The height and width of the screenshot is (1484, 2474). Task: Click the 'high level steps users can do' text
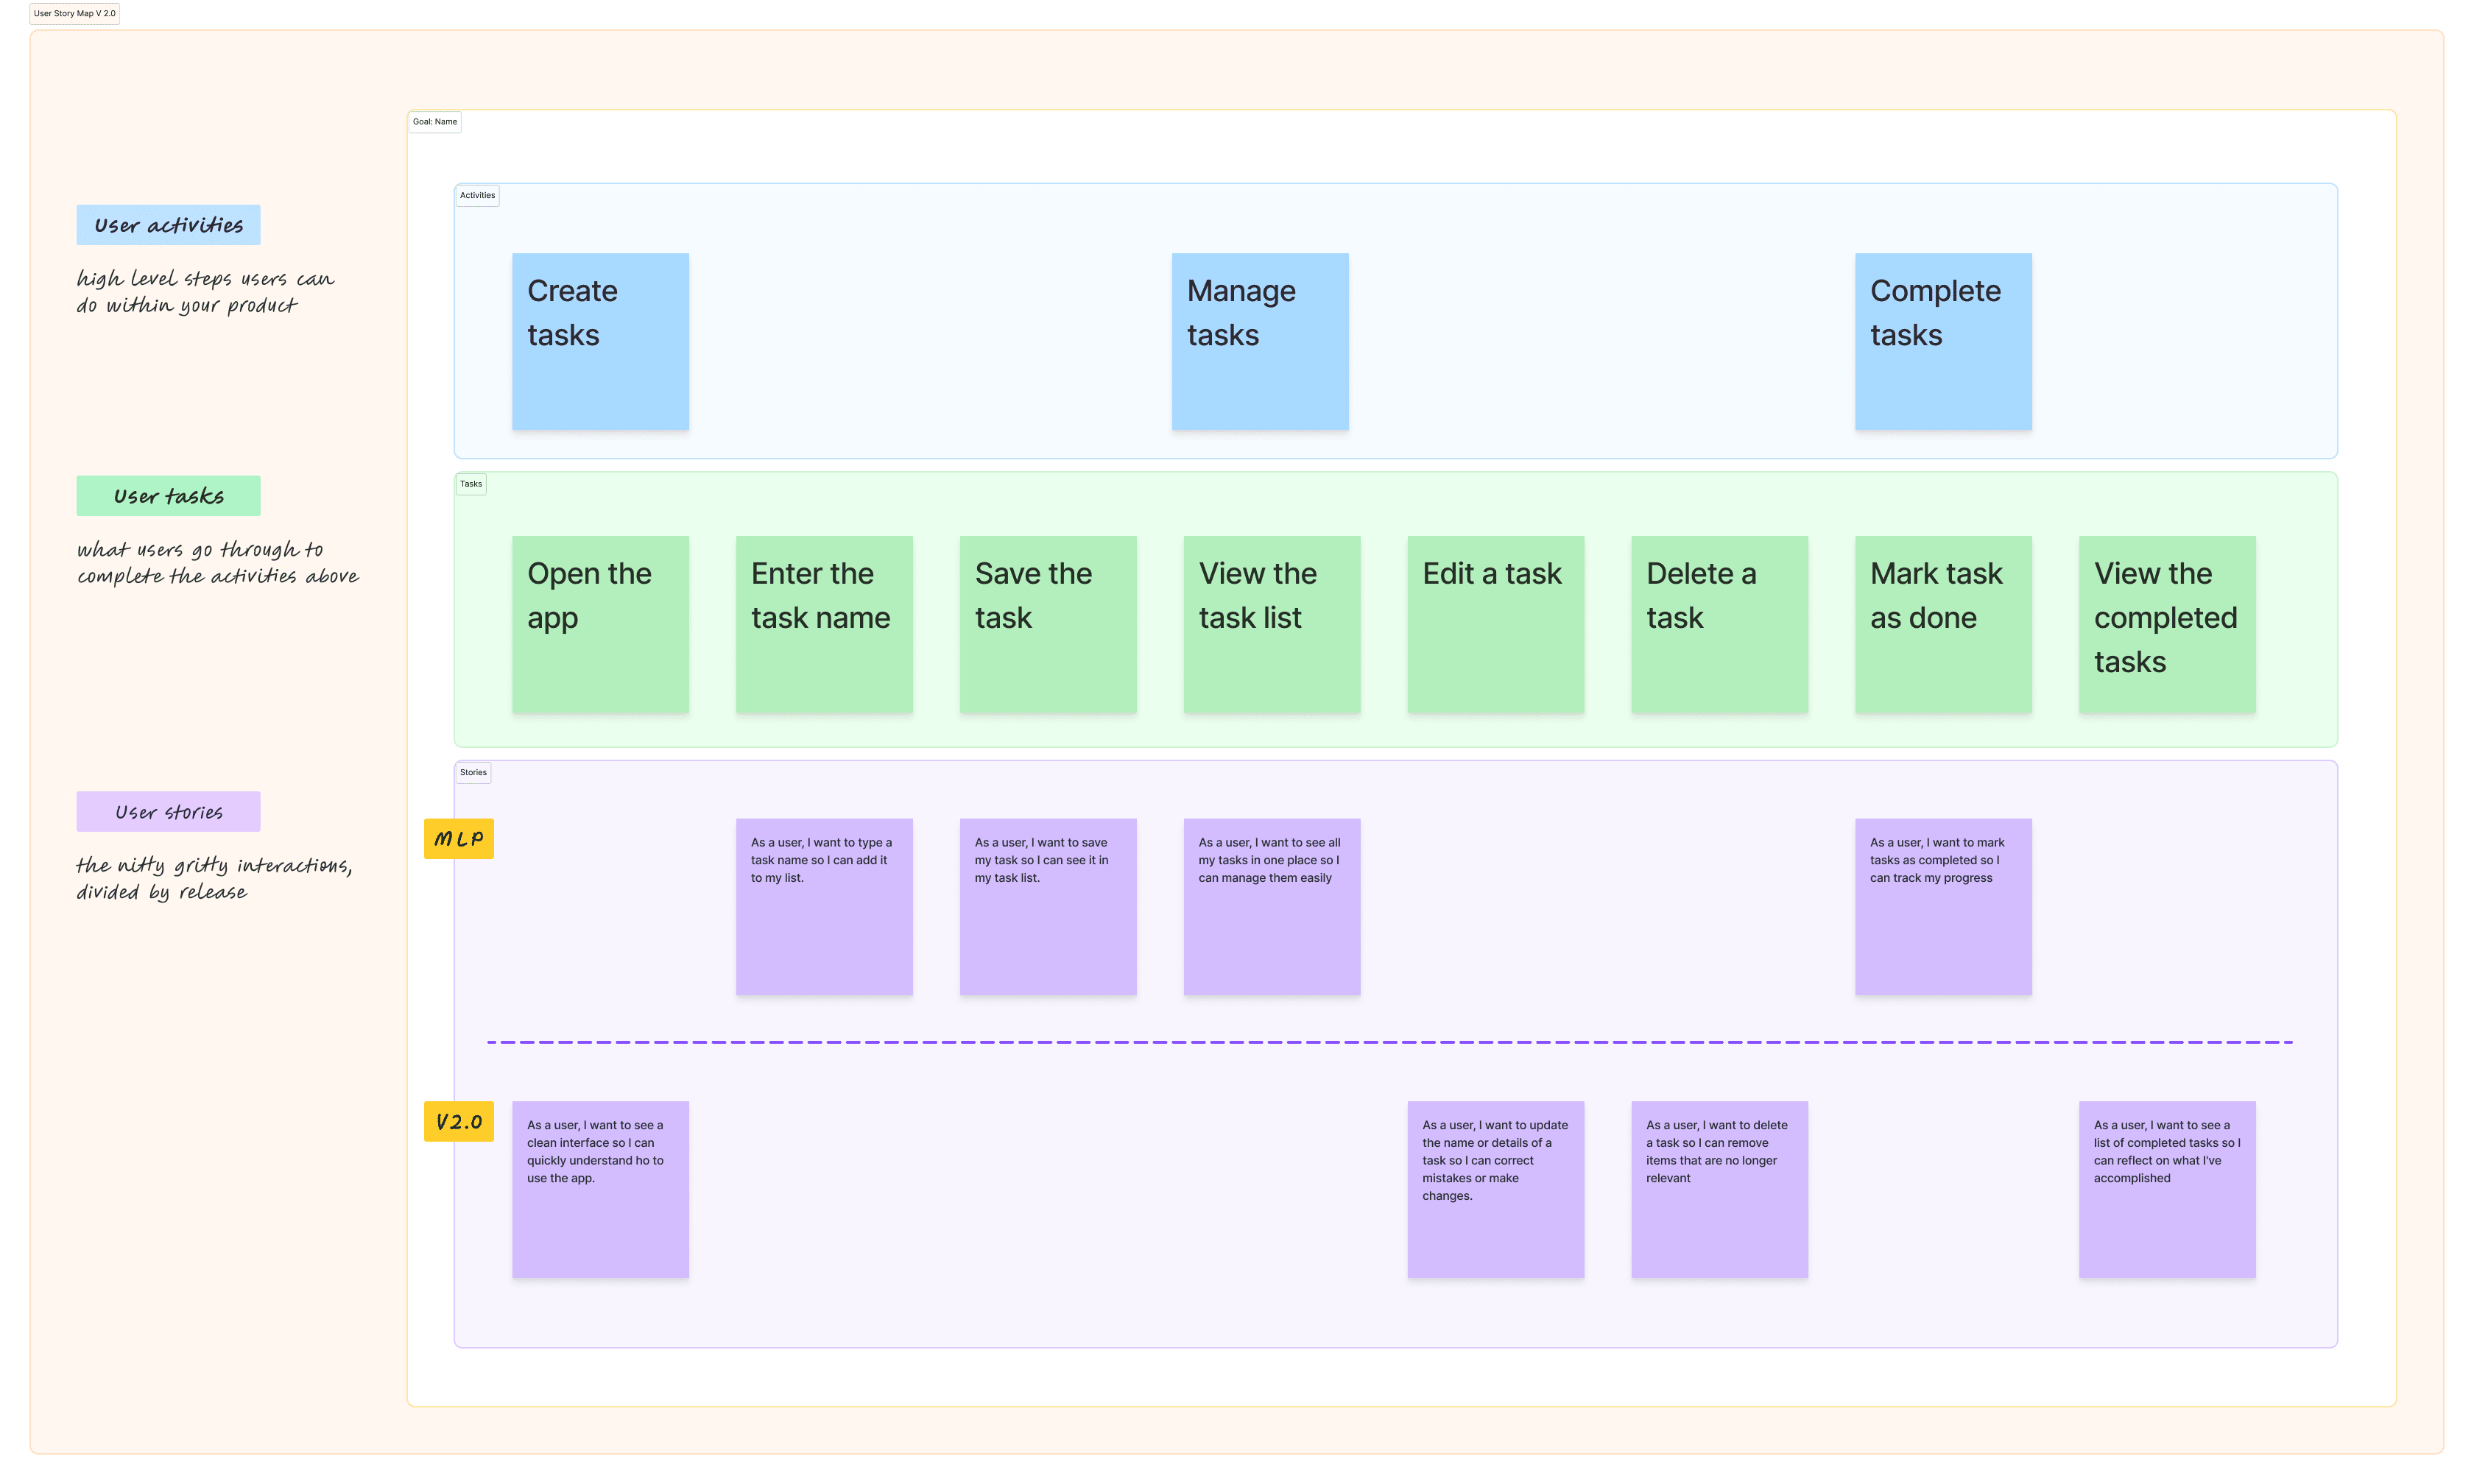click(x=205, y=292)
